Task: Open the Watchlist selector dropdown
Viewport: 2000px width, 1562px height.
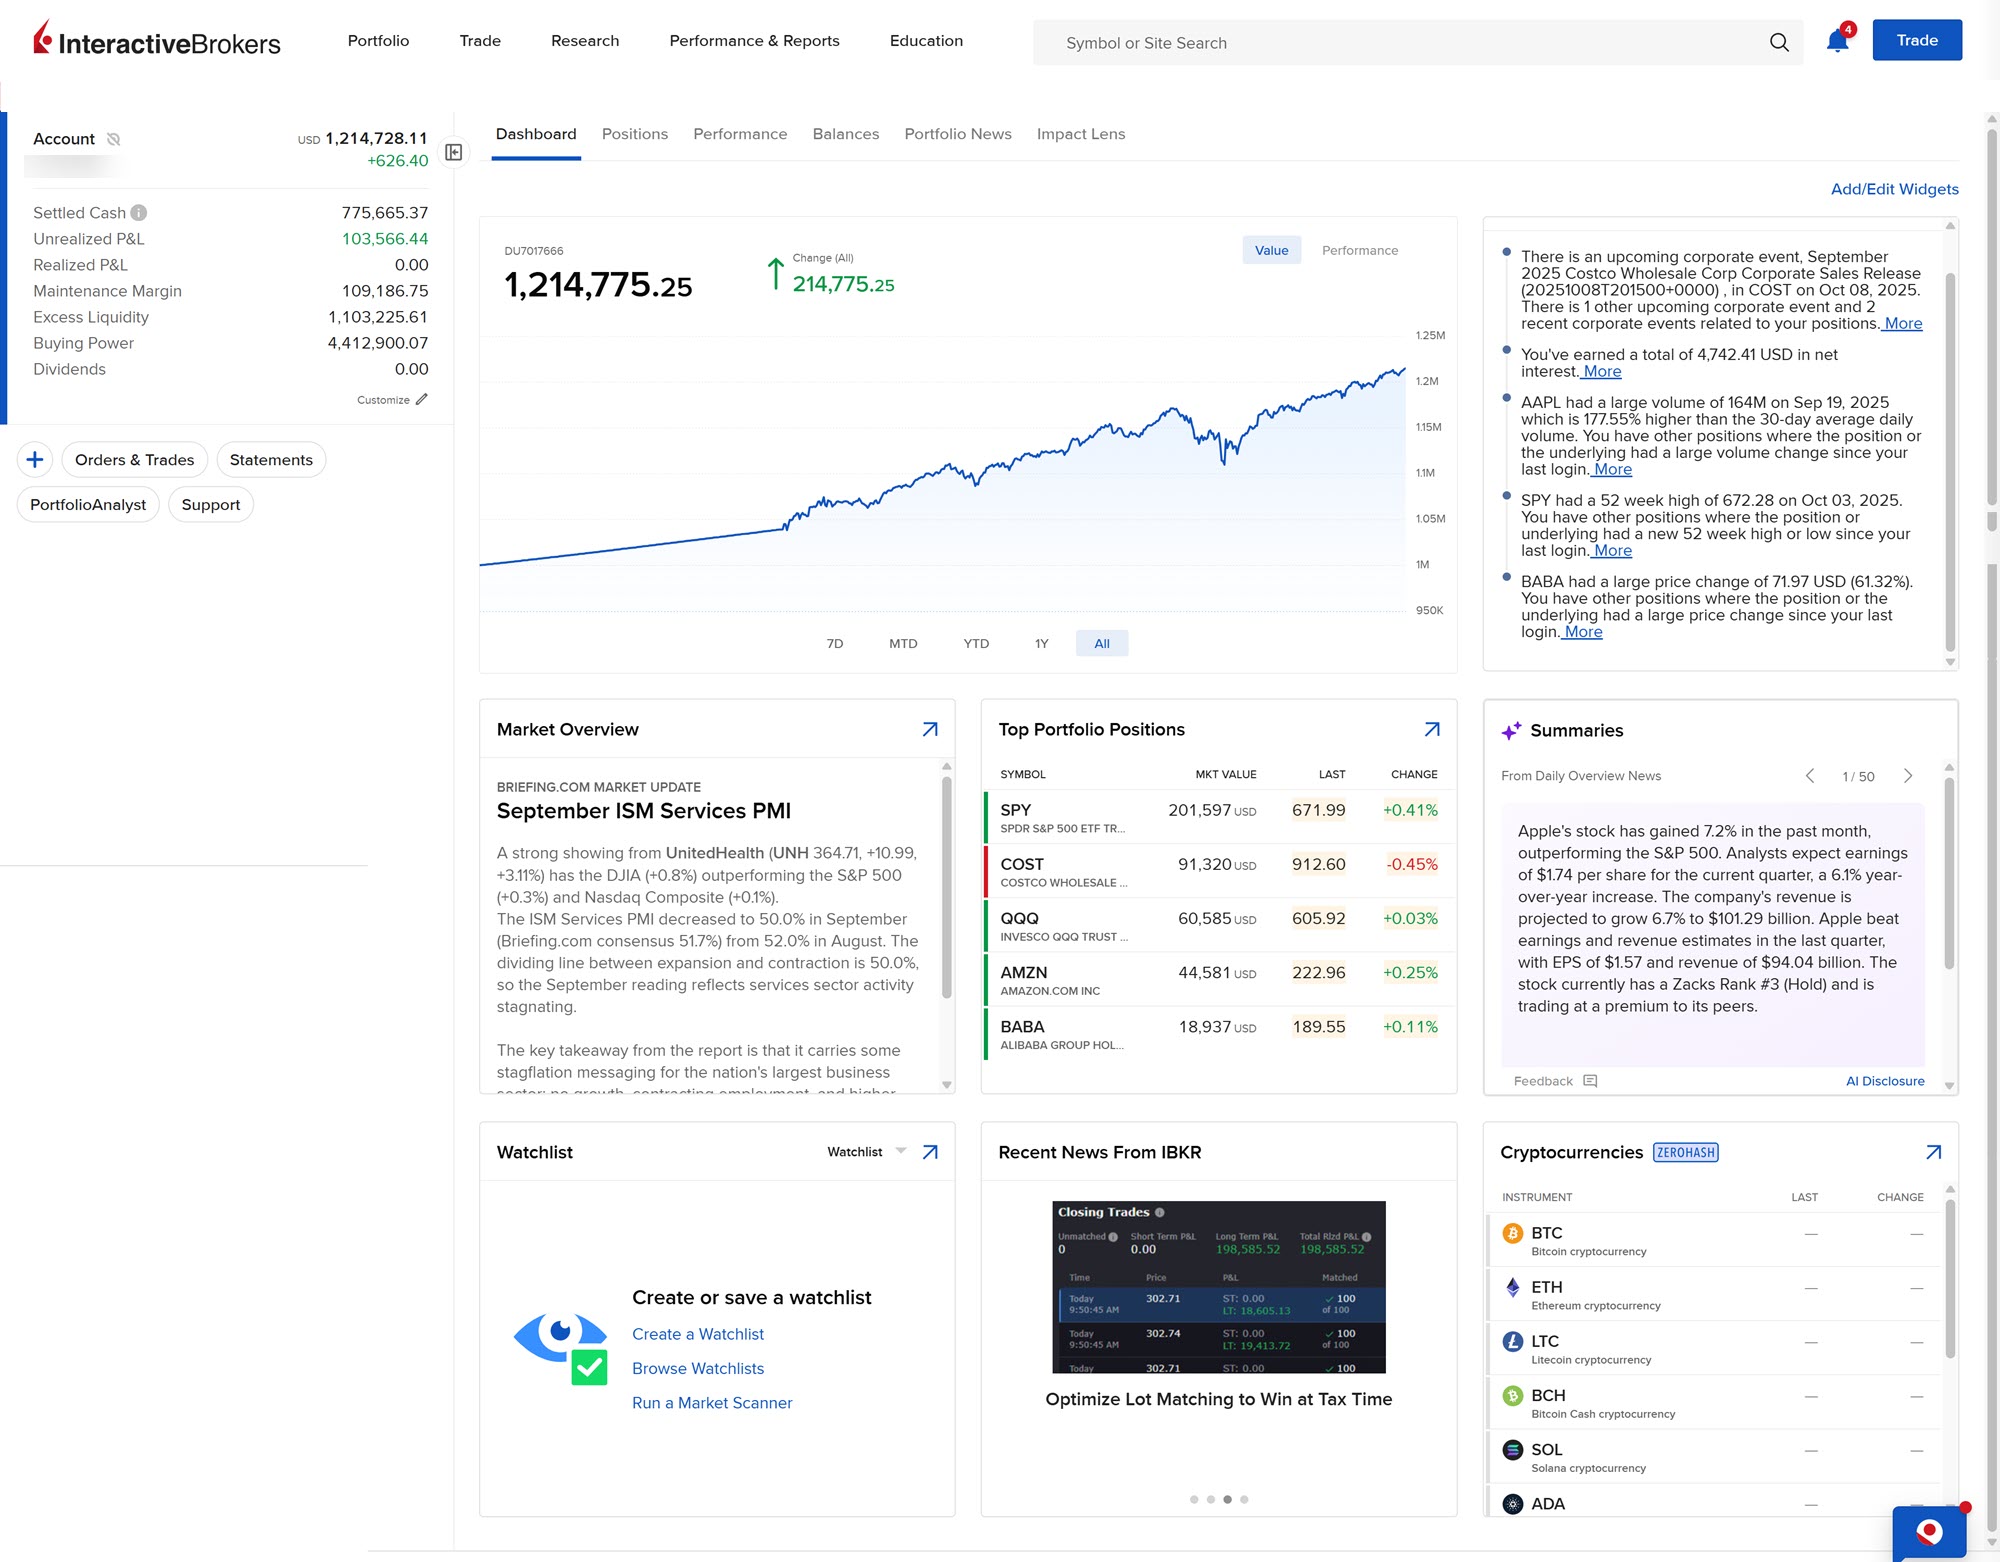Action: tap(899, 1151)
